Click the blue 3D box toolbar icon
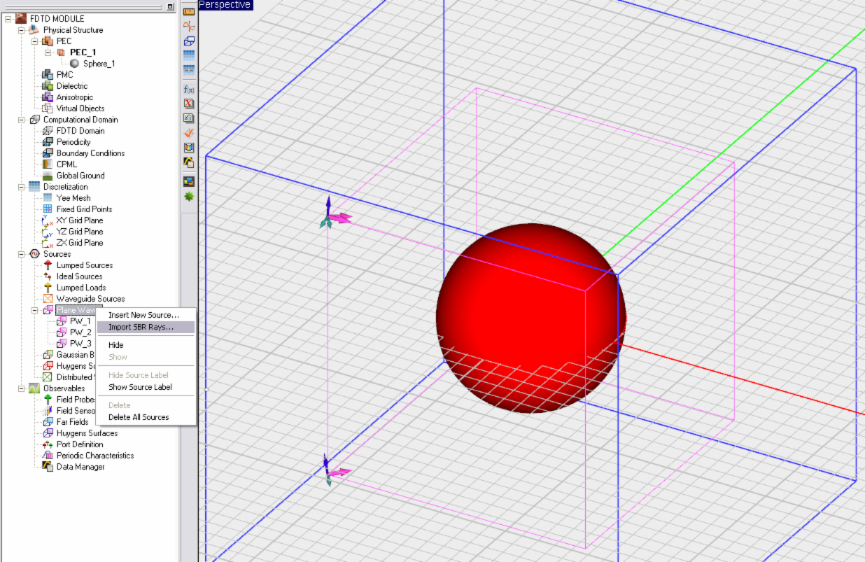865x562 pixels. click(x=188, y=41)
